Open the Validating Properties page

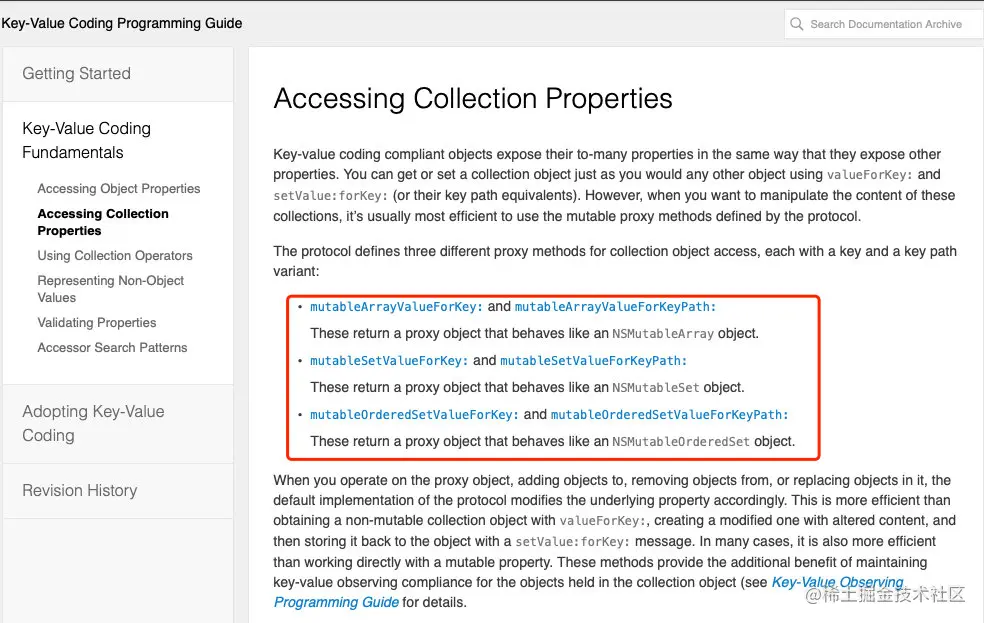(97, 323)
